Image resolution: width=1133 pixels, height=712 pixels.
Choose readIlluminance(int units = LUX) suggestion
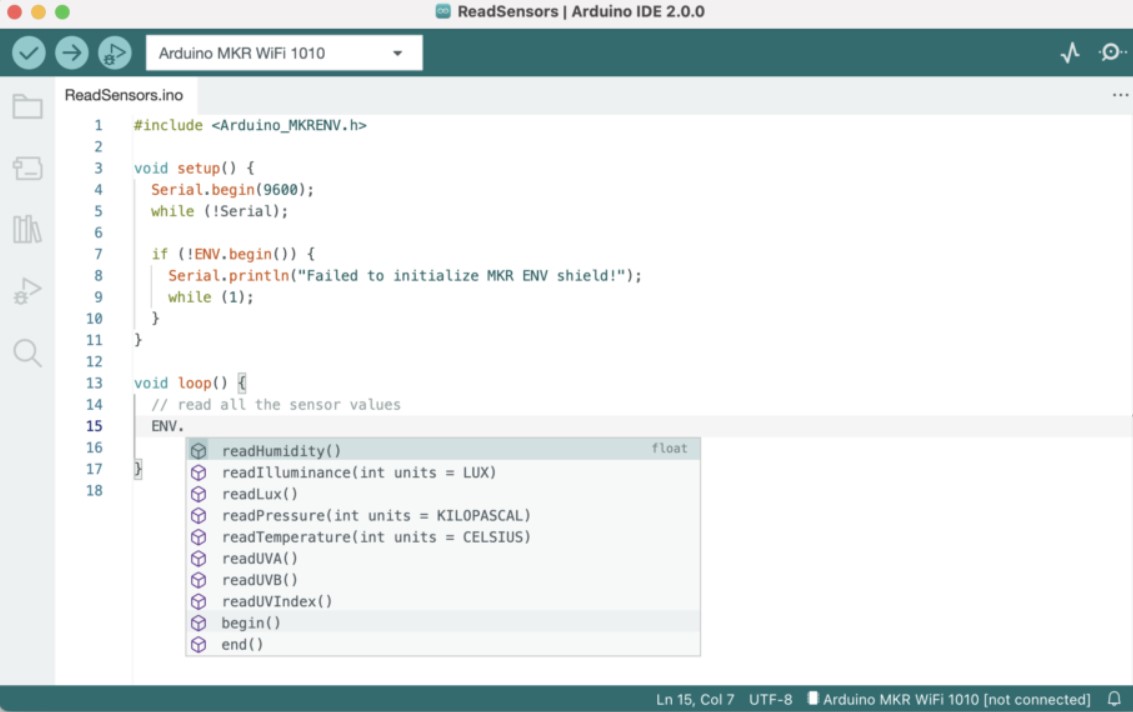443,472
